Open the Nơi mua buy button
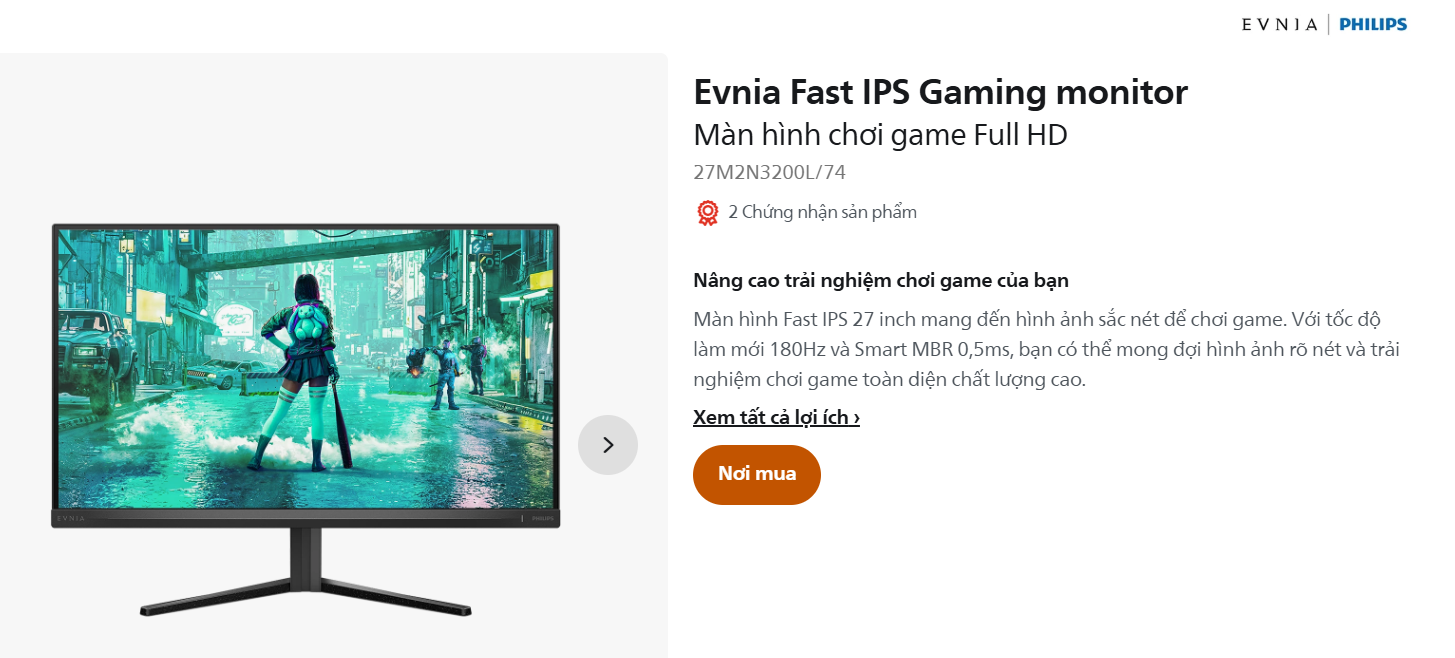Image resolution: width=1455 pixels, height=658 pixels. point(757,474)
